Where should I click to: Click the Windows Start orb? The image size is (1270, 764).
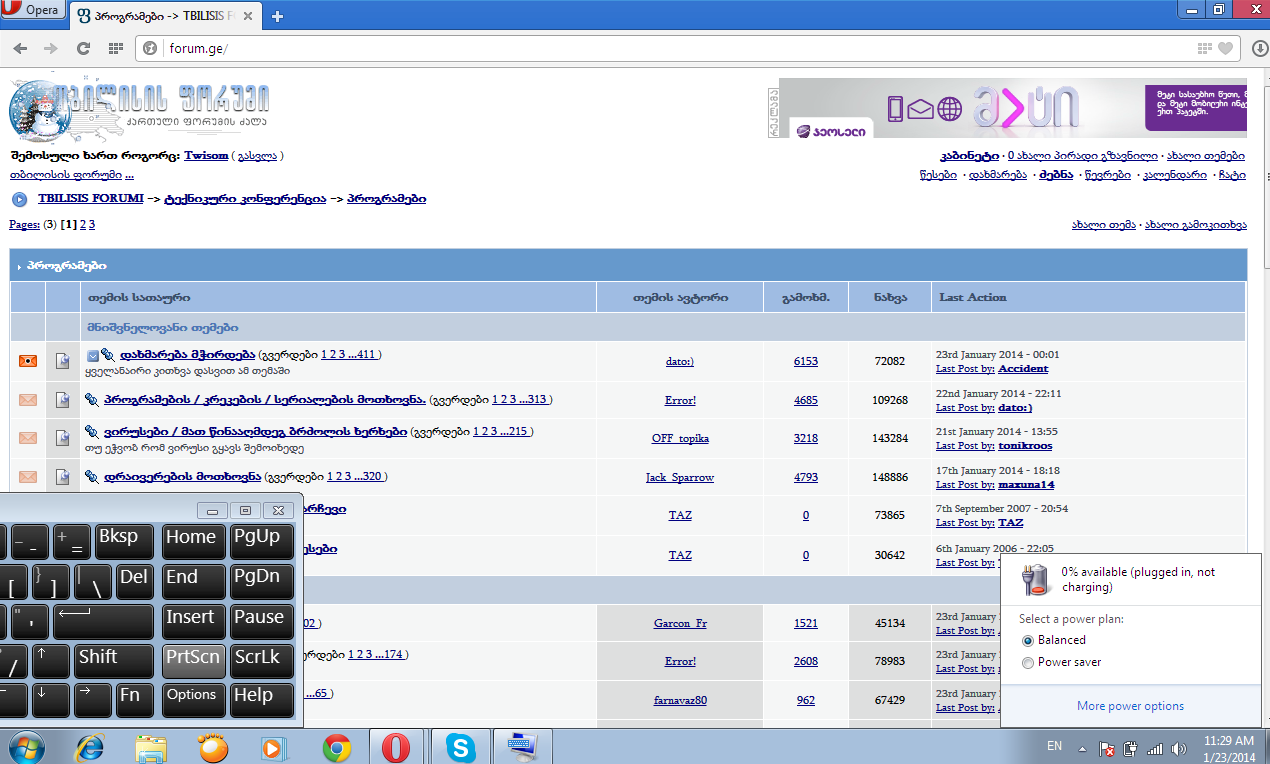click(27, 746)
